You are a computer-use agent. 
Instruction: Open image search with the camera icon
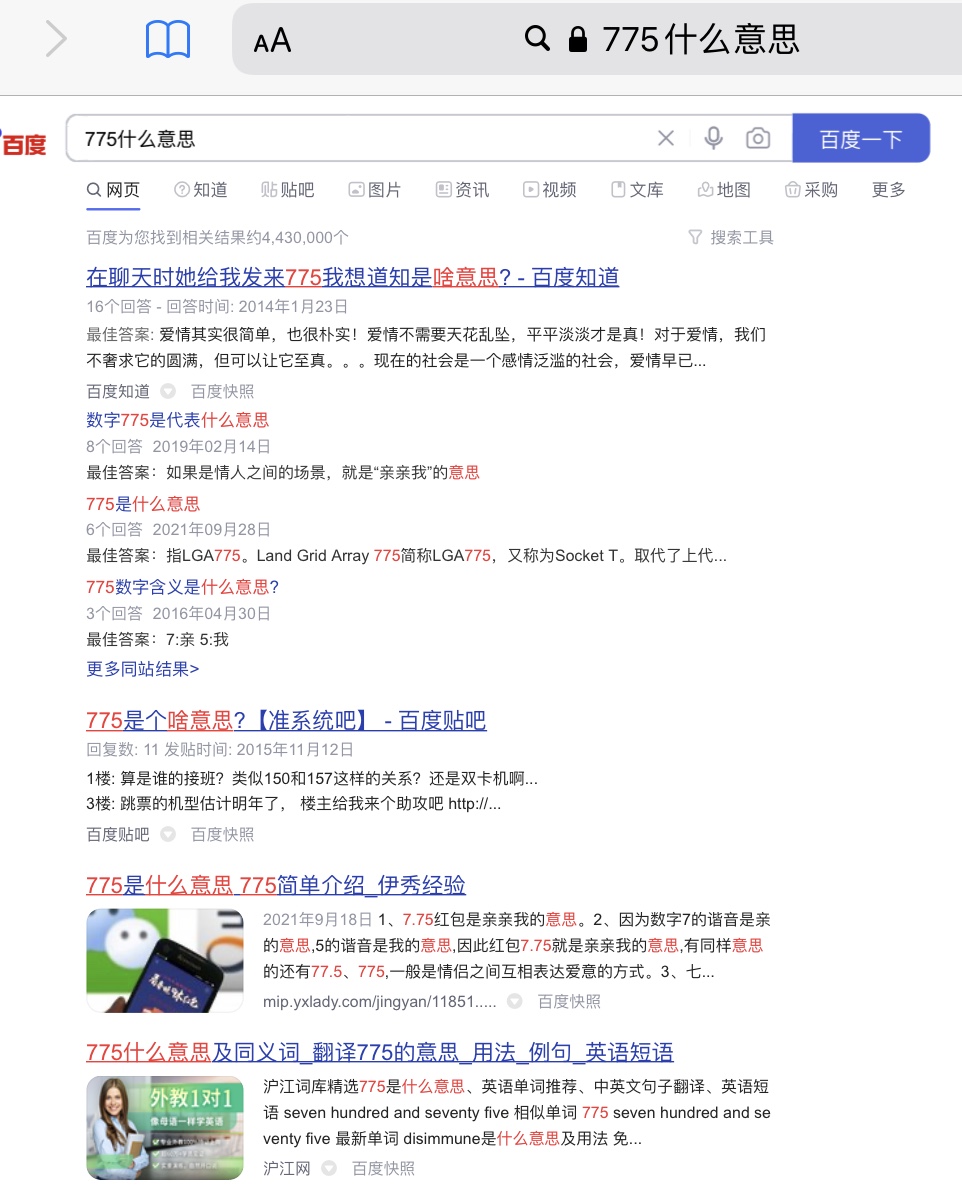click(758, 138)
